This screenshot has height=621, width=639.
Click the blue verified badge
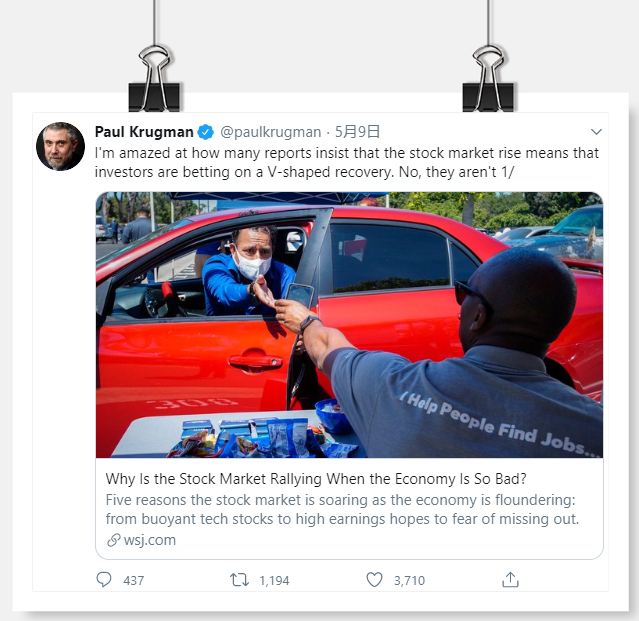[205, 132]
